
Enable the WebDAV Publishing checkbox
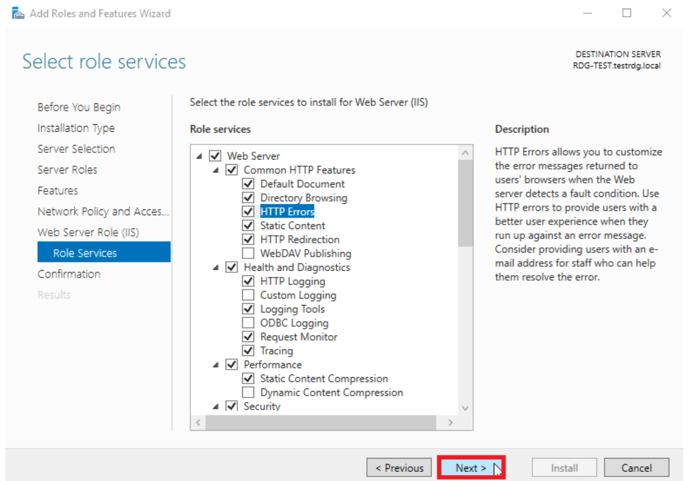[248, 253]
